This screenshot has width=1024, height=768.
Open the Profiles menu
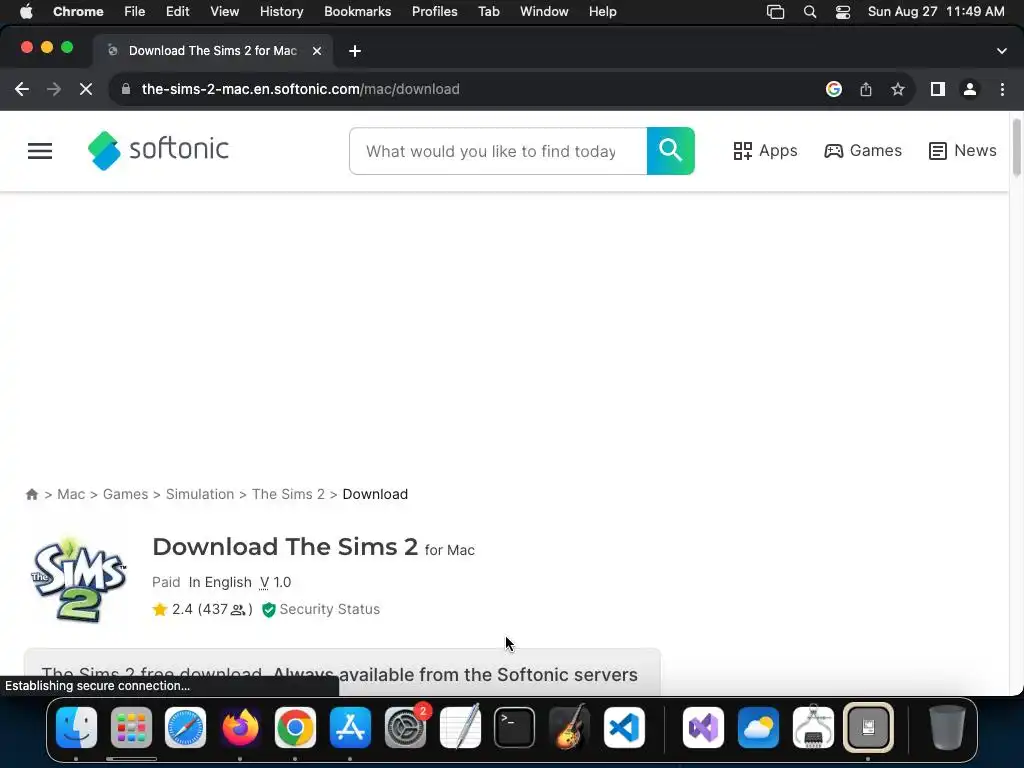[x=434, y=12]
